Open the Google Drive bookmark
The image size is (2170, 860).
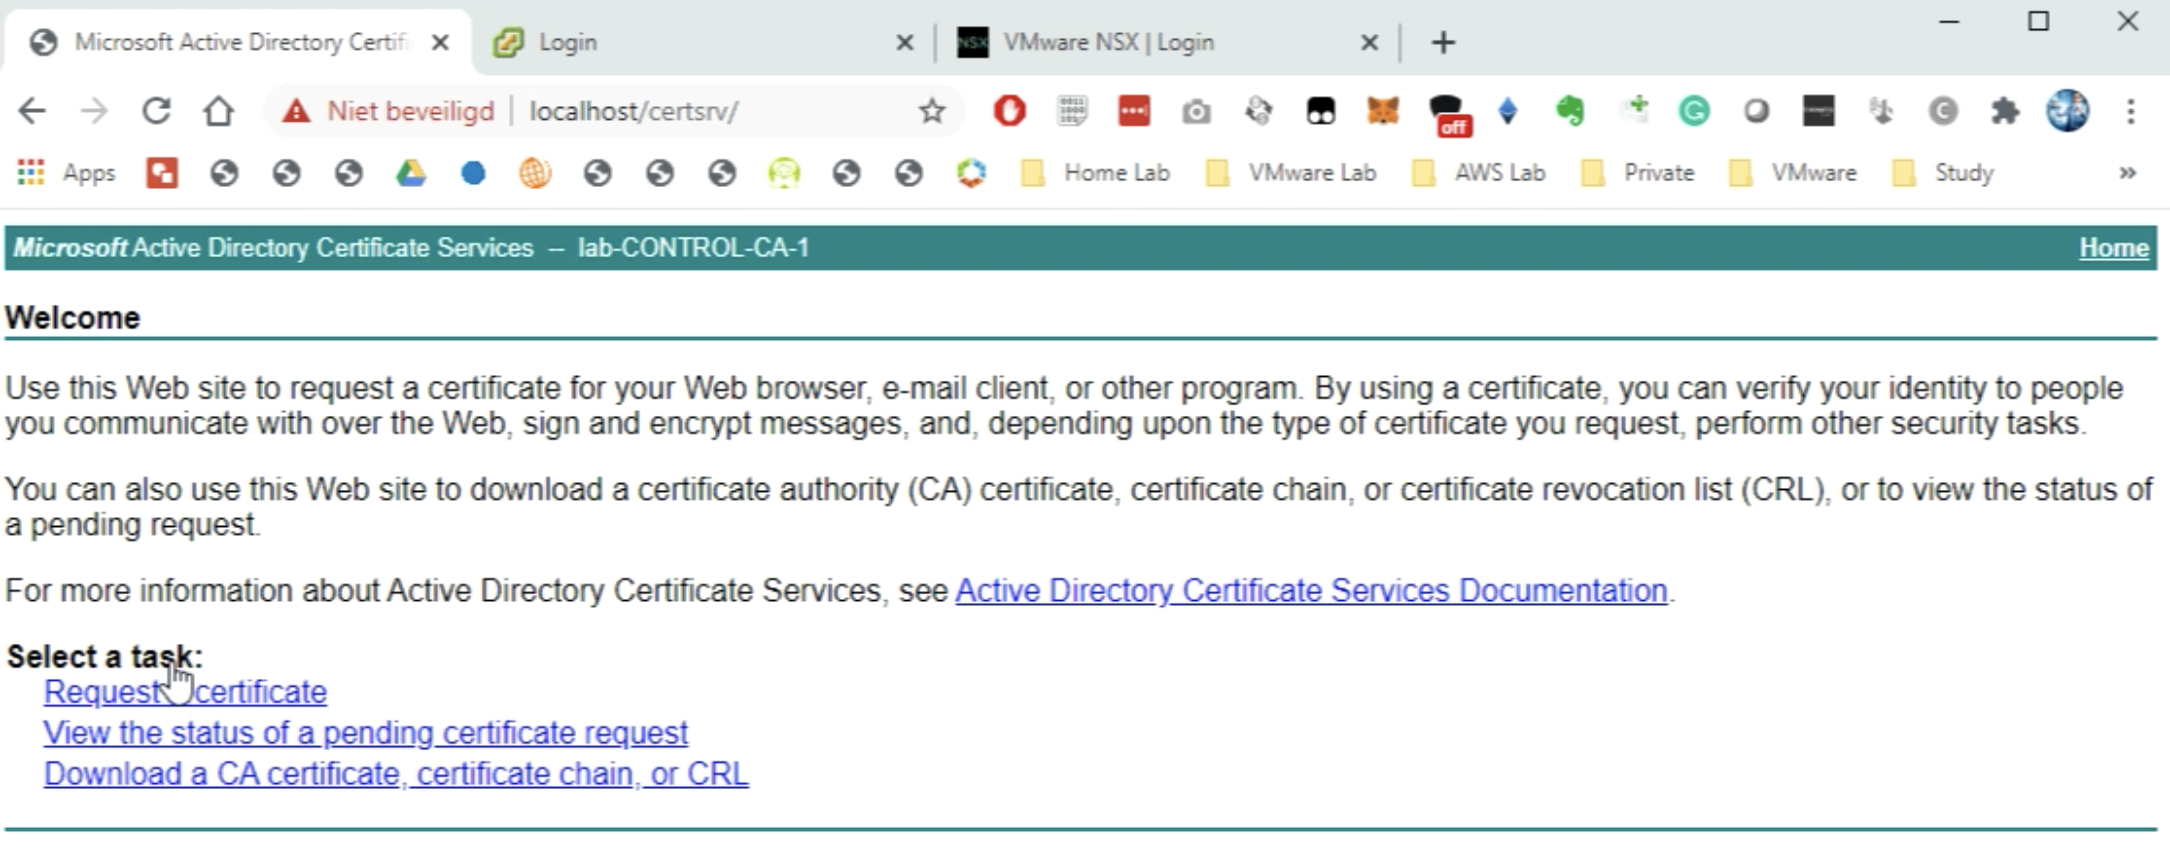pyautogui.click(x=410, y=173)
